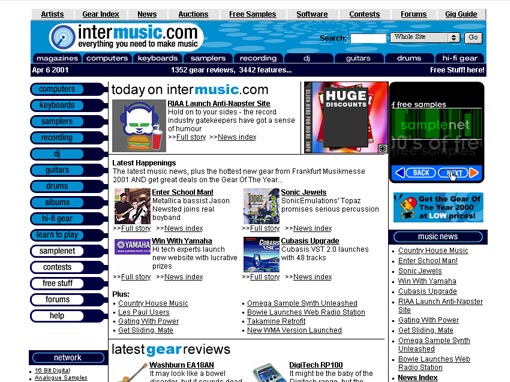This screenshot has height=382, width=510.
Task: Click the Yamaha logo image
Action: [x=132, y=246]
